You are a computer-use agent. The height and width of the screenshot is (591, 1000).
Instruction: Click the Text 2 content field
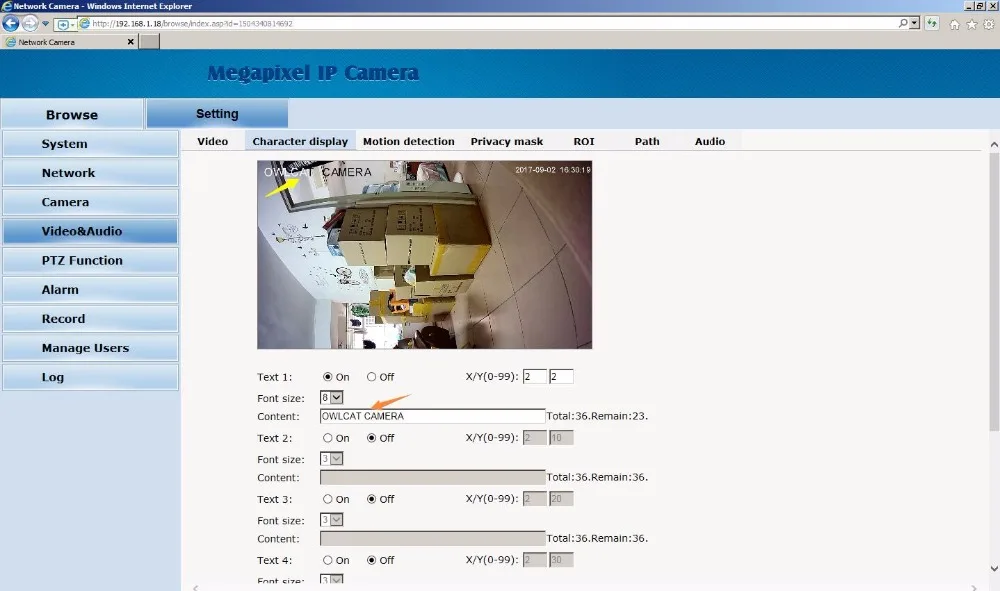(432, 478)
